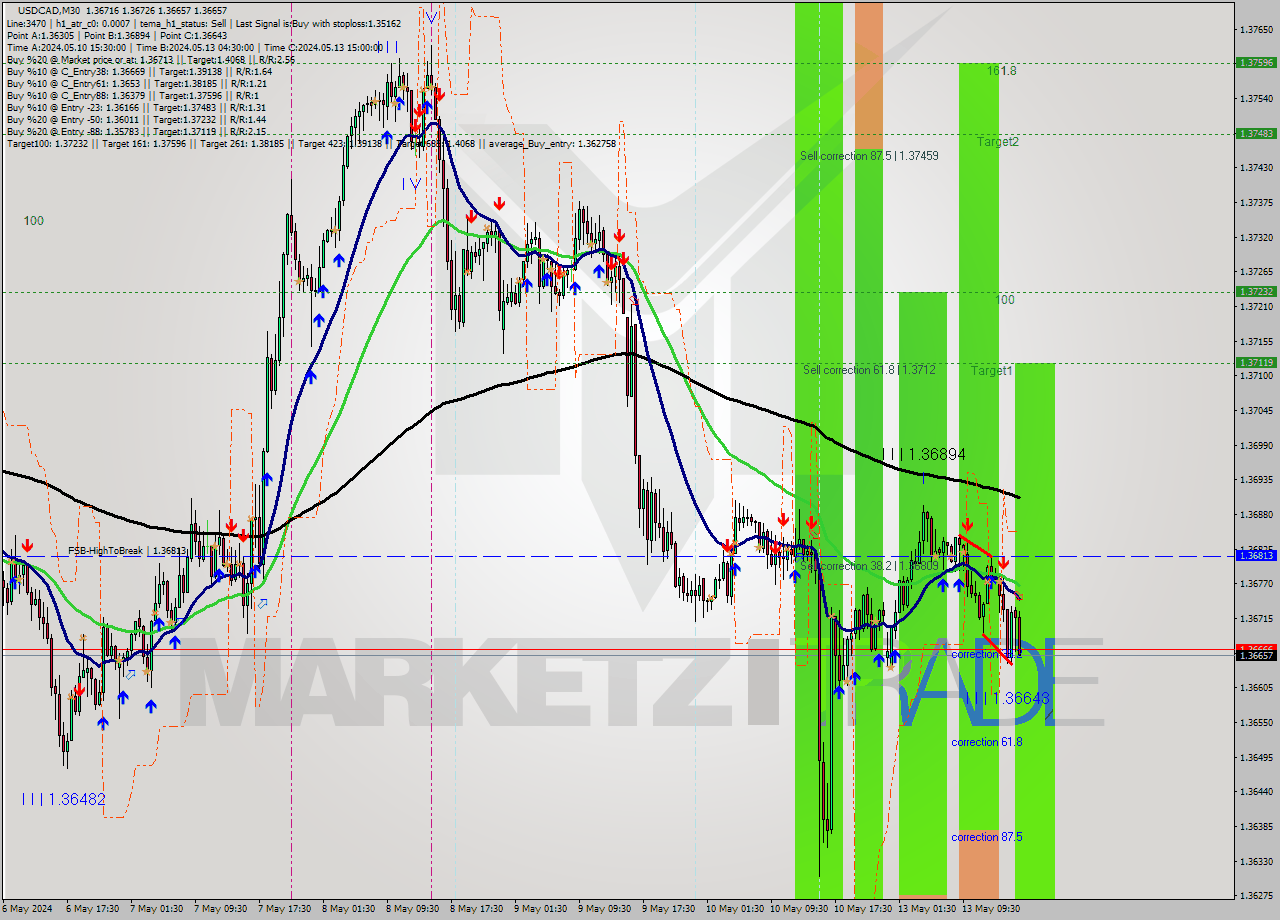Click the 161.8 Fibonacci level label

[x=1001, y=71]
